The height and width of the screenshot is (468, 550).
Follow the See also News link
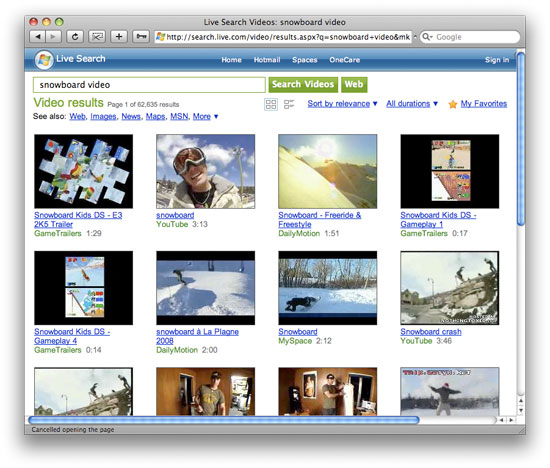pos(131,116)
